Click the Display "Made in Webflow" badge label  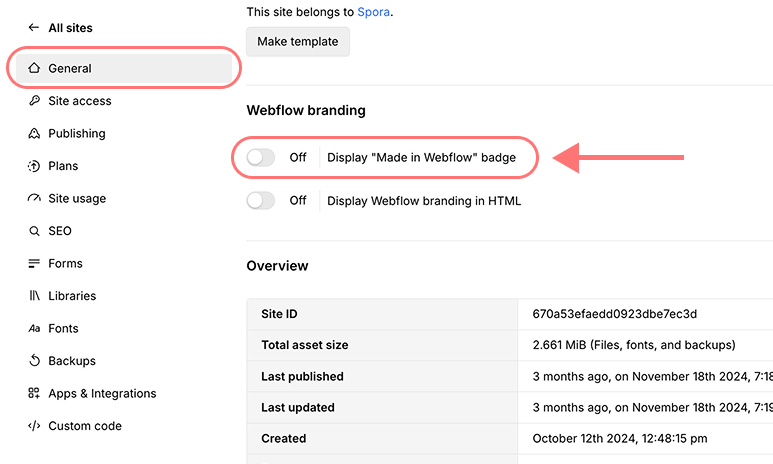[422, 158]
